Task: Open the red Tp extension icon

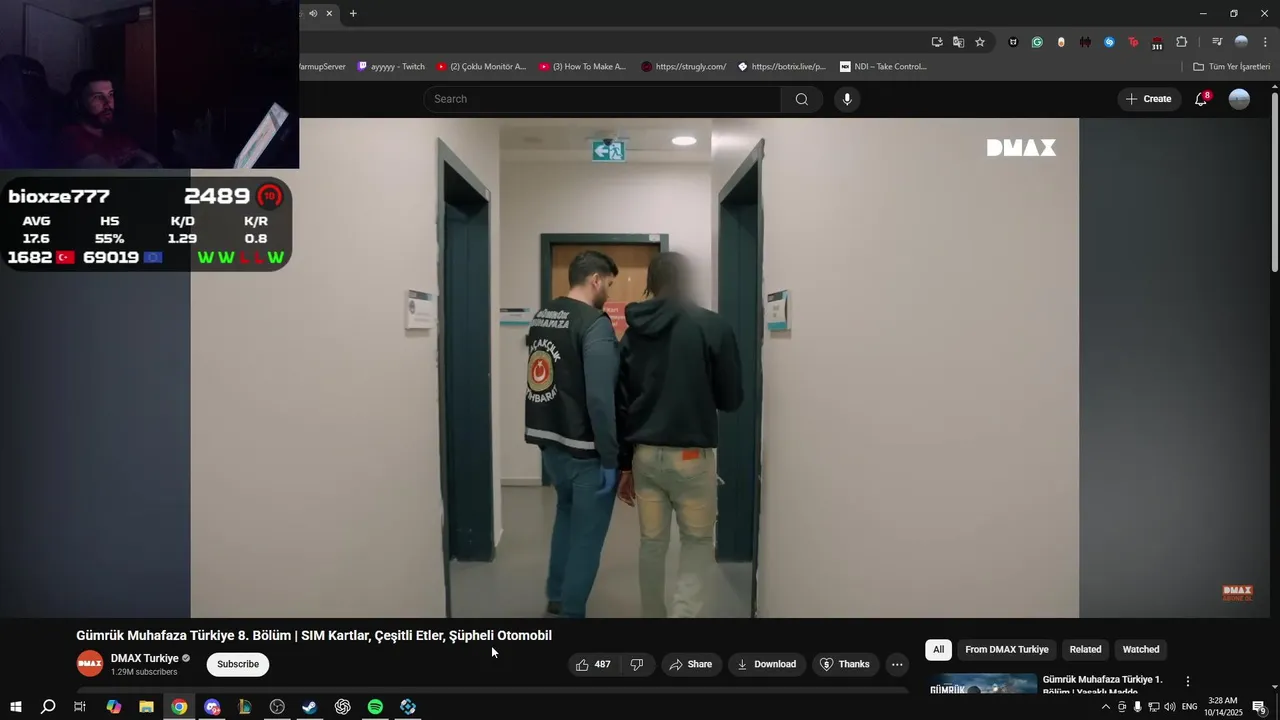Action: click(x=1133, y=42)
